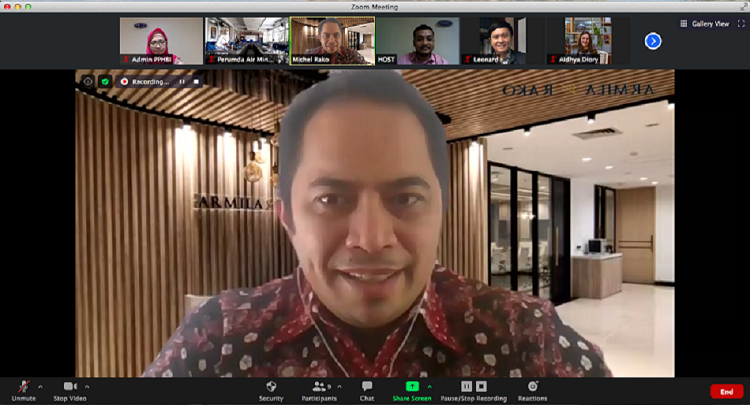Click the red Recording indicator dot
The height and width of the screenshot is (405, 750).
124,82
